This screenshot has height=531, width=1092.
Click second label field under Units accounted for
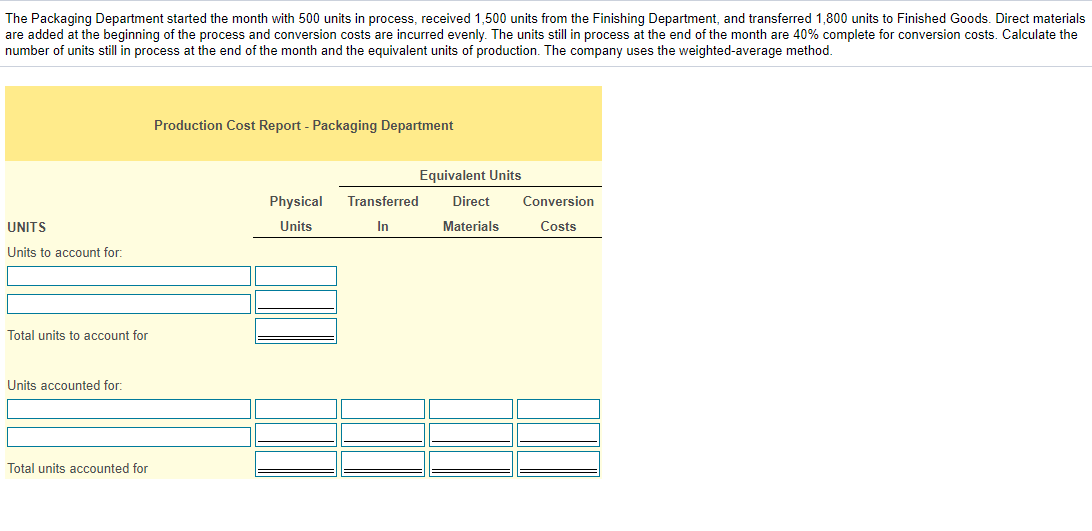pyautogui.click(x=129, y=437)
